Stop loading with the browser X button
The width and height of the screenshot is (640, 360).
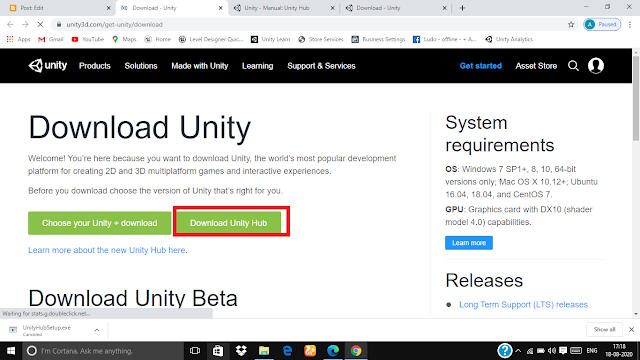(40, 24)
